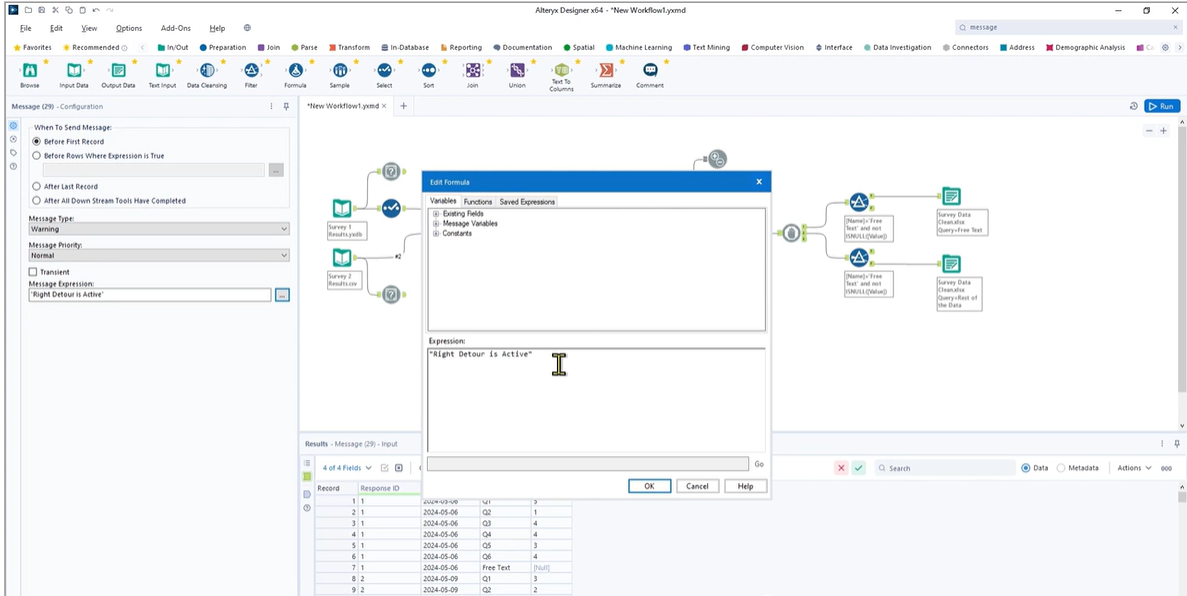Click Help in Edit Formula dialog
Image resolution: width=1187 pixels, height=596 pixels.
[745, 486]
